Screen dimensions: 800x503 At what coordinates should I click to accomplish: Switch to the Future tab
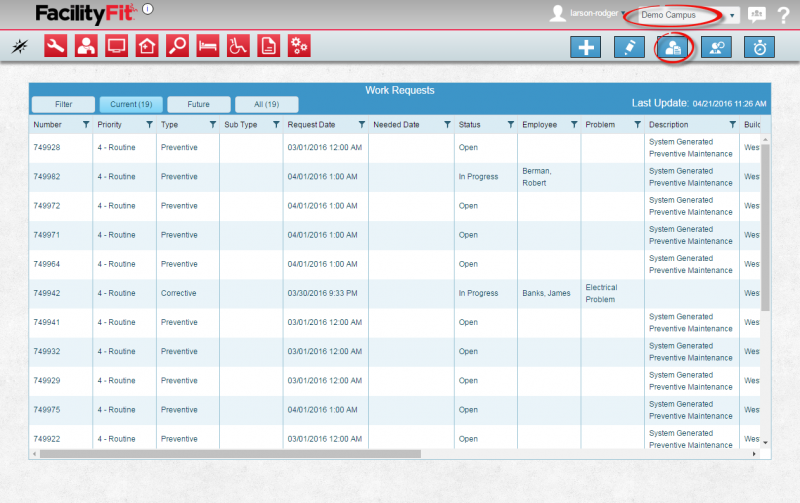tap(198, 105)
